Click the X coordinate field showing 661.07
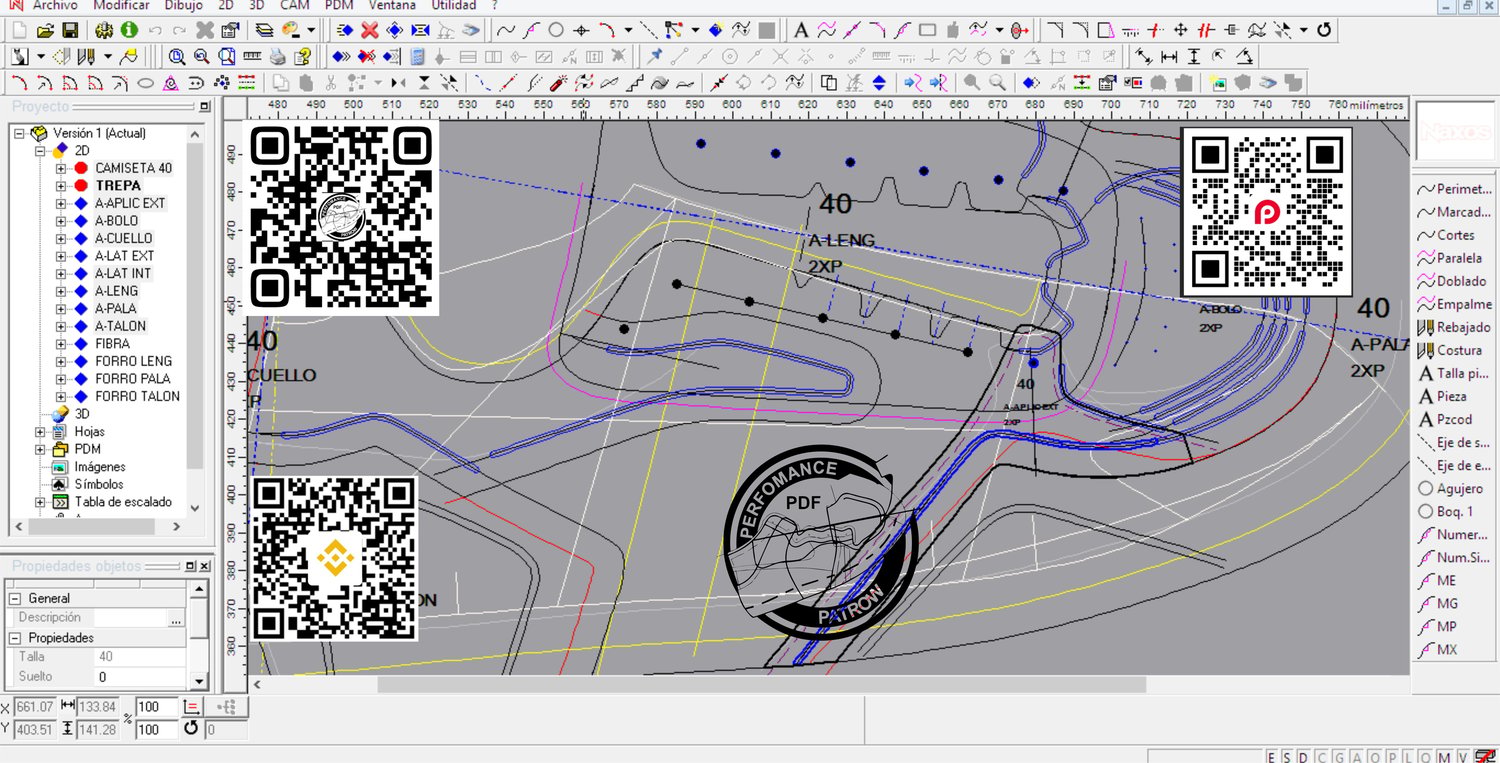 click(x=35, y=707)
